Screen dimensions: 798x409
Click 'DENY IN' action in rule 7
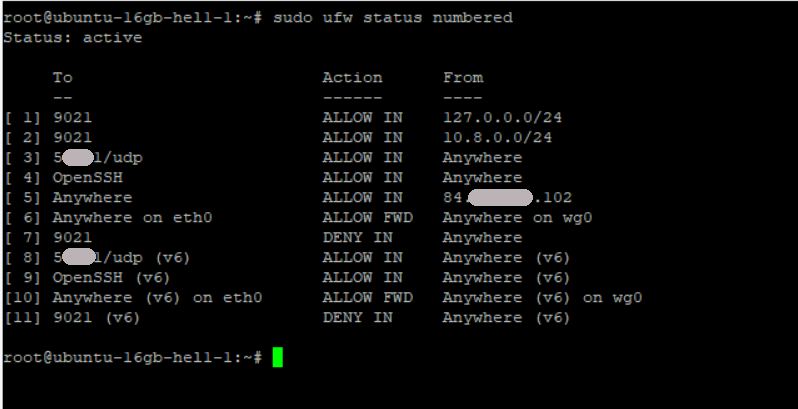tap(357, 237)
